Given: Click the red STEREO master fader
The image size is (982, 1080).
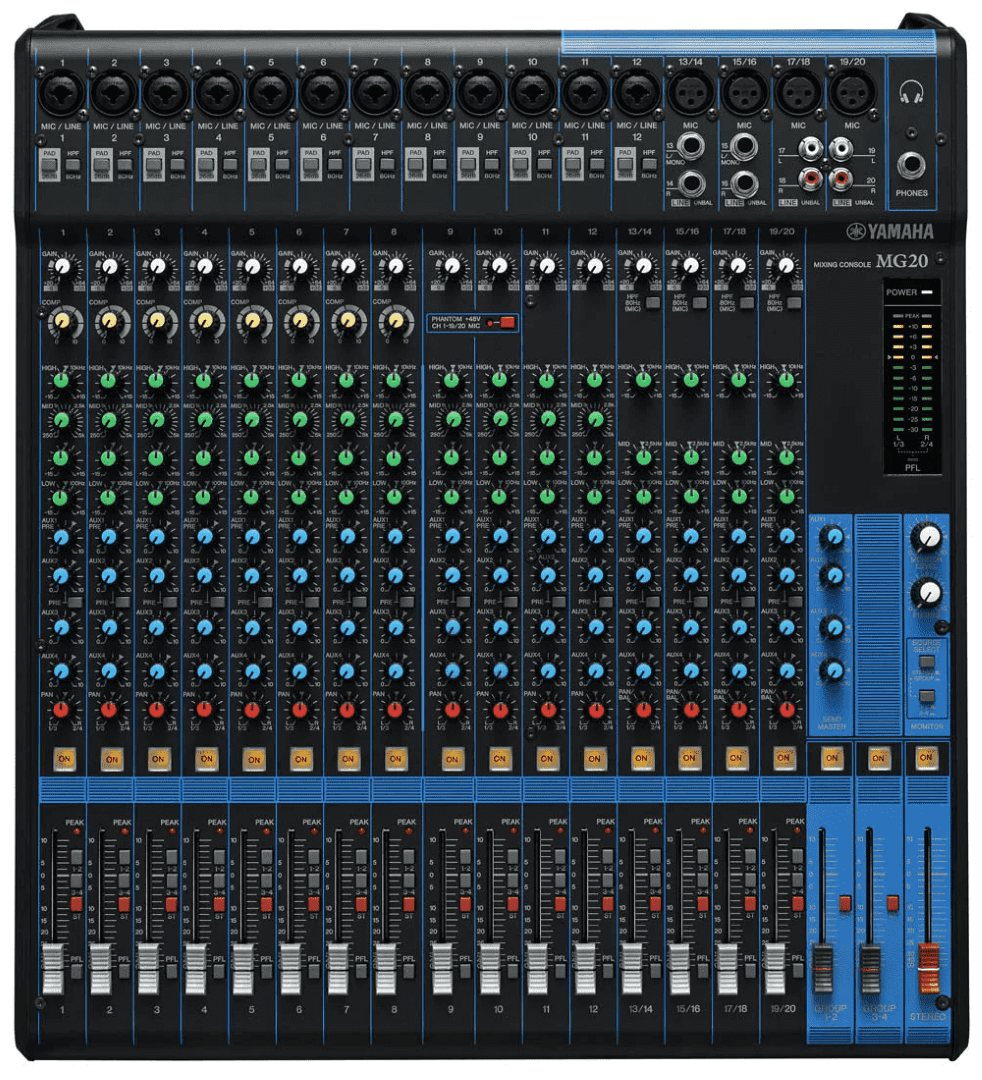Looking at the screenshot, I should click(929, 964).
